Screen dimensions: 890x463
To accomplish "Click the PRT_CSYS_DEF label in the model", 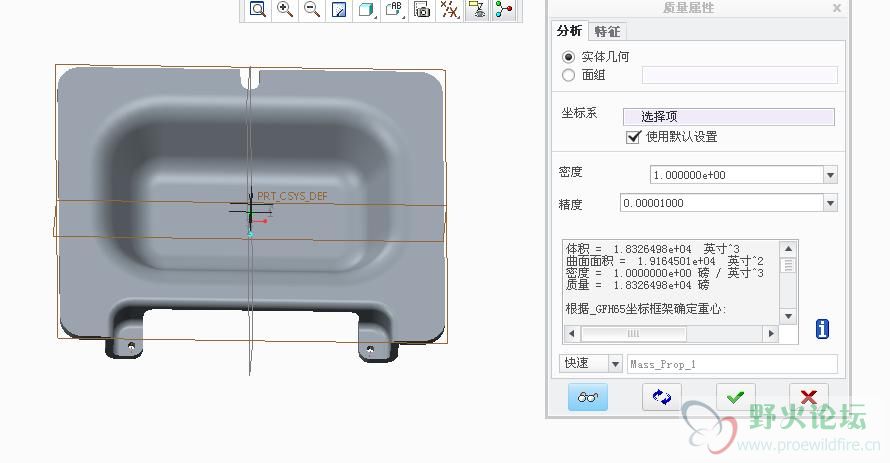I will (x=292, y=196).
